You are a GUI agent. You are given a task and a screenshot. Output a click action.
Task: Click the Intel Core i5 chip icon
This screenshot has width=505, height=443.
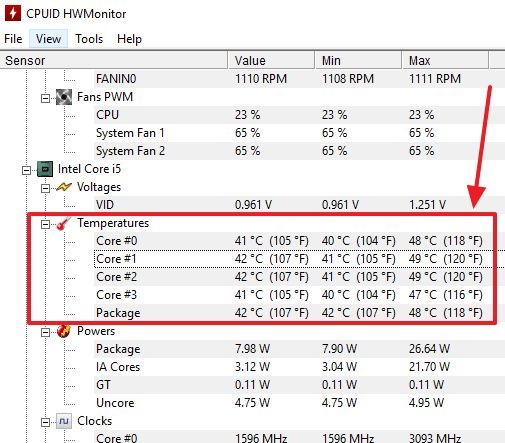[x=45, y=169]
